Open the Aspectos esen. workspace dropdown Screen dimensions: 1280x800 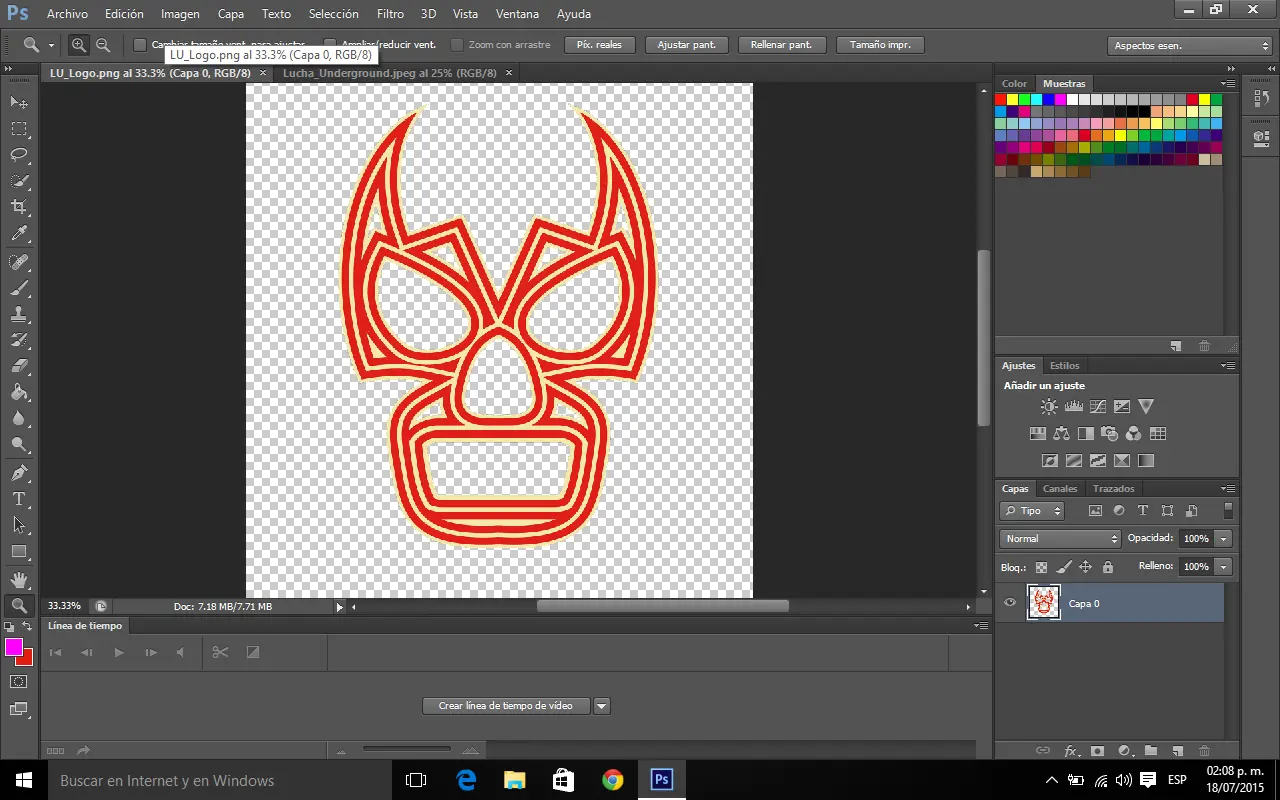click(x=1190, y=46)
